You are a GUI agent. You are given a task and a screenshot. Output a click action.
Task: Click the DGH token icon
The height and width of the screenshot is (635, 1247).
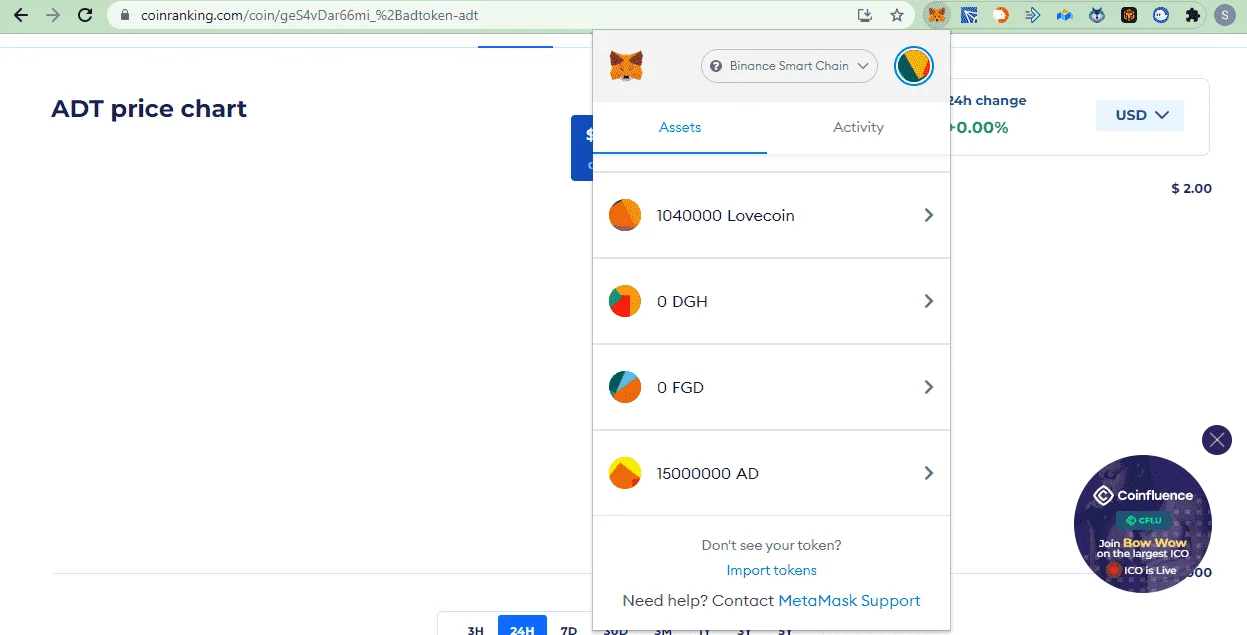pyautogui.click(x=625, y=301)
